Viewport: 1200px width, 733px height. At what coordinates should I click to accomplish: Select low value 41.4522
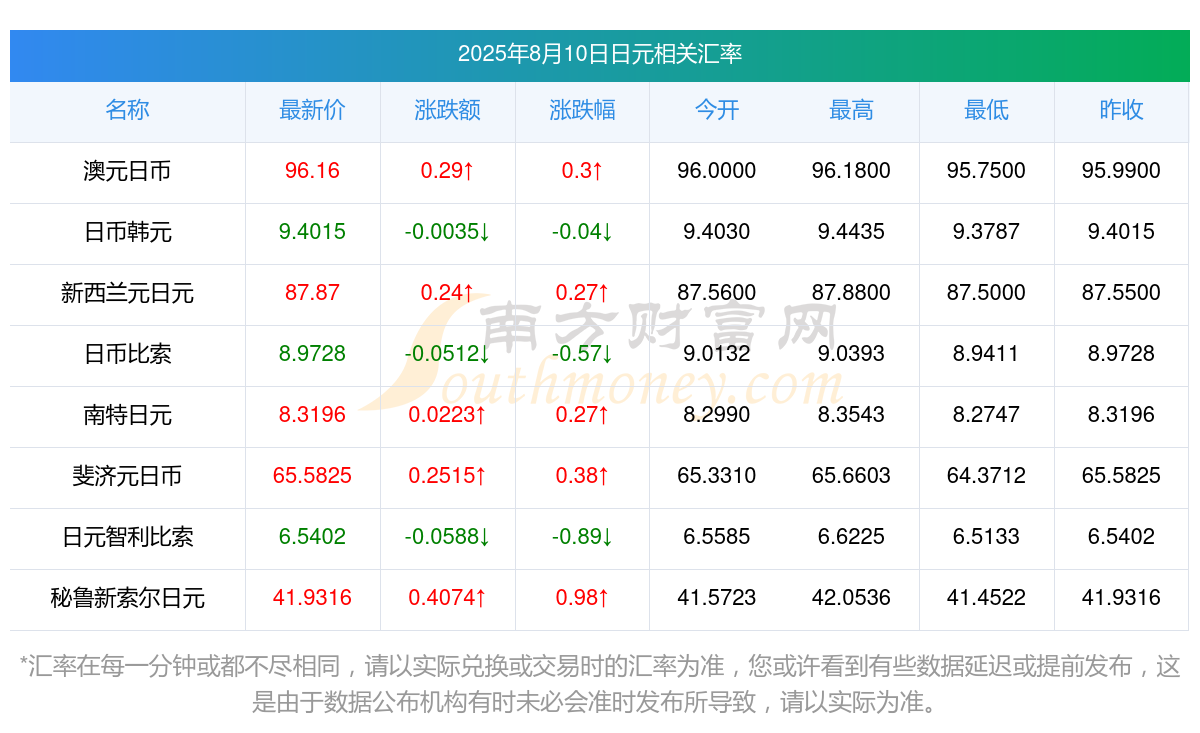986,598
